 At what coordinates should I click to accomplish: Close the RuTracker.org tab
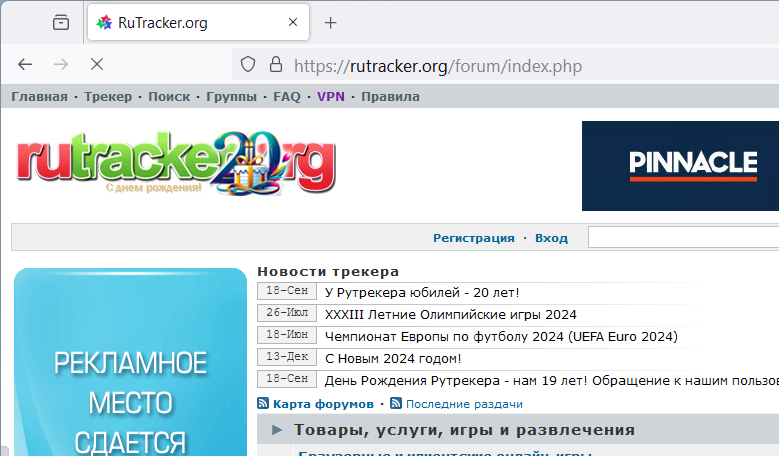click(293, 22)
